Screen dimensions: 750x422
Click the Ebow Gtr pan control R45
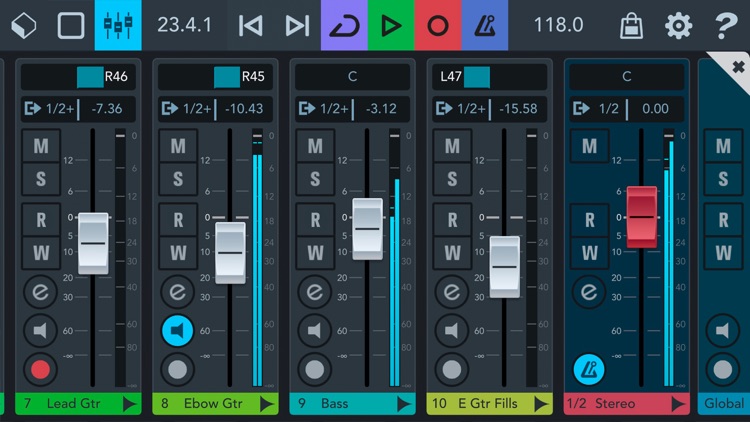click(215, 77)
